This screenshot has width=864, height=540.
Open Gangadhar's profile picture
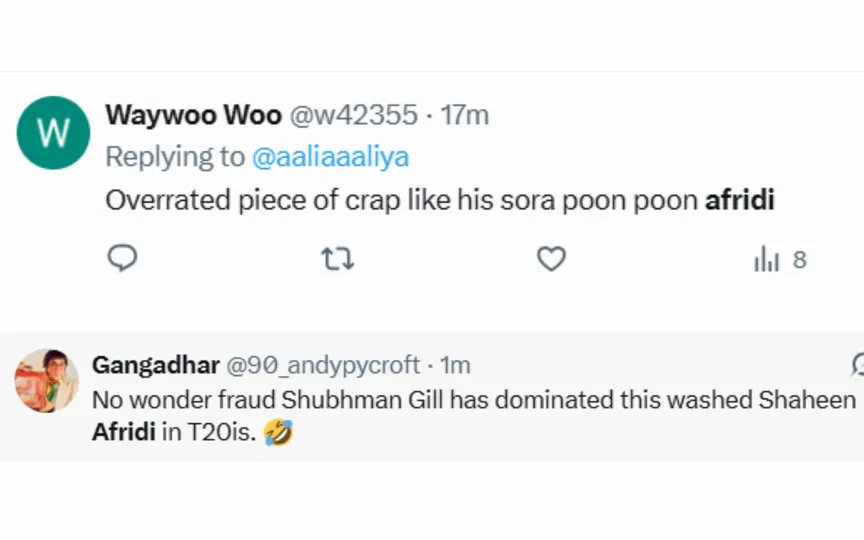(x=46, y=380)
